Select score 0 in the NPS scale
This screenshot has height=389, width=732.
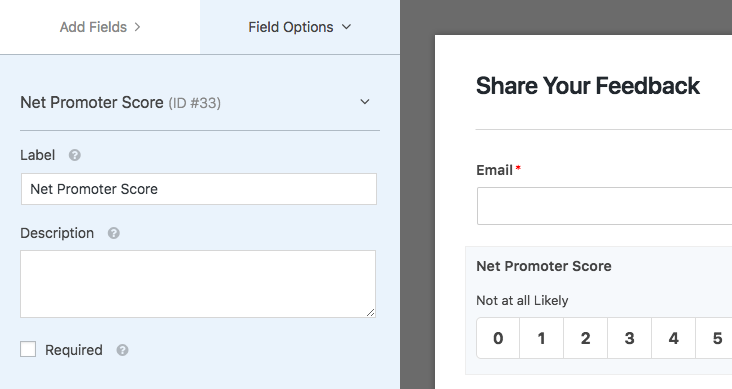(x=498, y=338)
